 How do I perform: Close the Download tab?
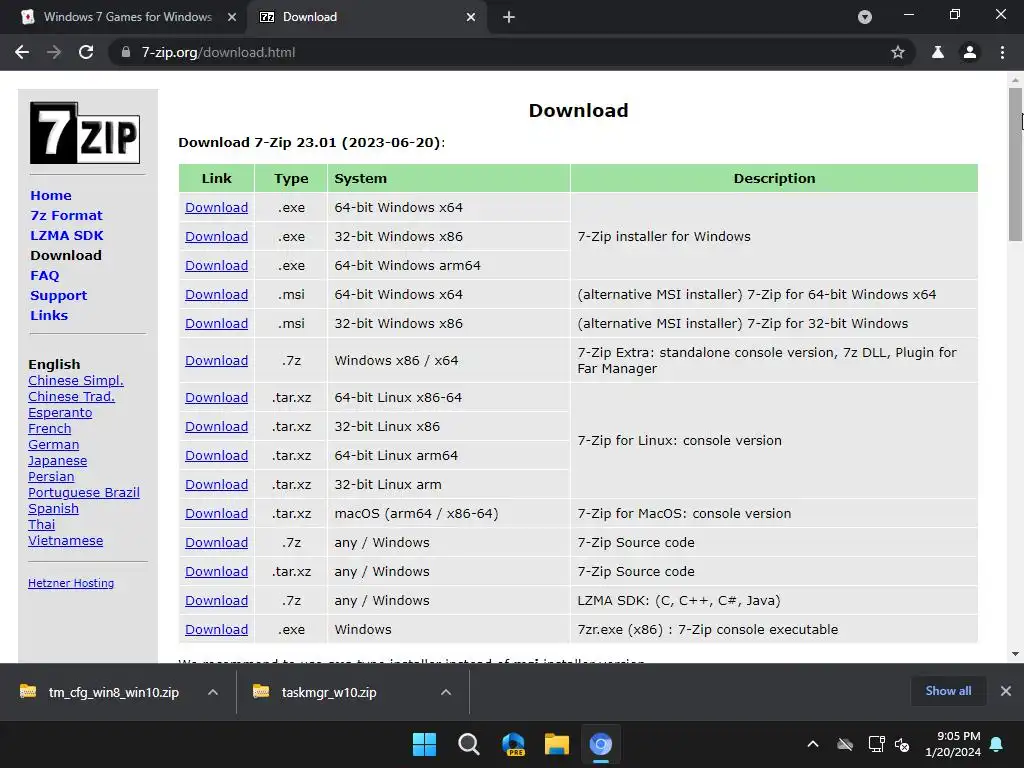(x=471, y=17)
